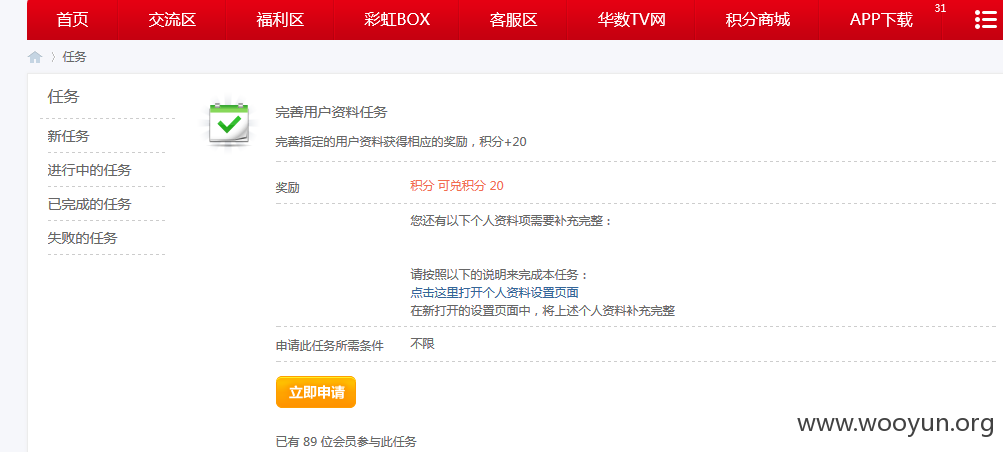Click the 奖励 row label
The height and width of the screenshot is (452, 1003).
pyautogui.click(x=287, y=188)
